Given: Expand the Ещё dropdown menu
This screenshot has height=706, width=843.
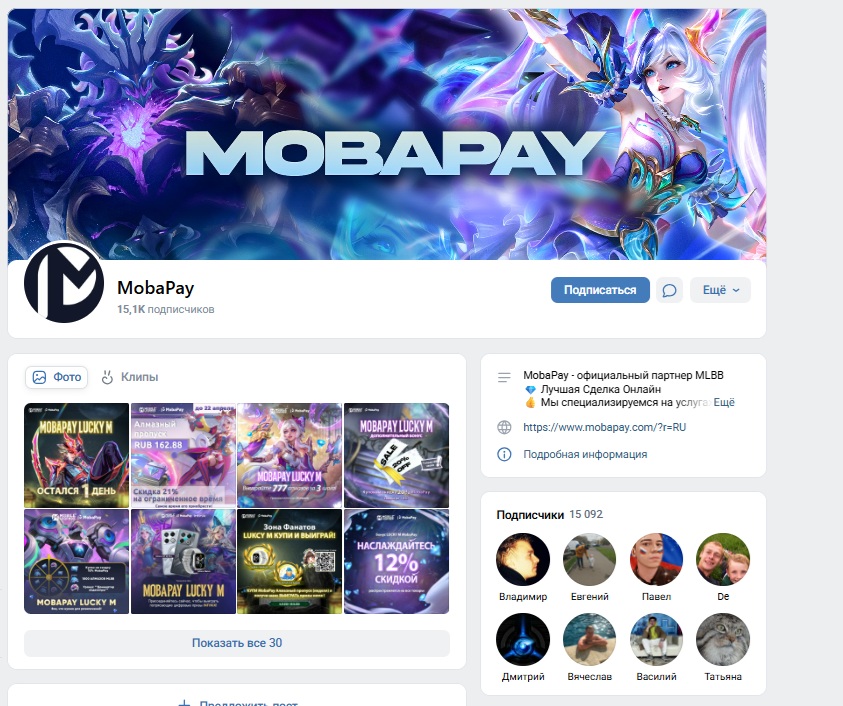Looking at the screenshot, I should pos(720,290).
